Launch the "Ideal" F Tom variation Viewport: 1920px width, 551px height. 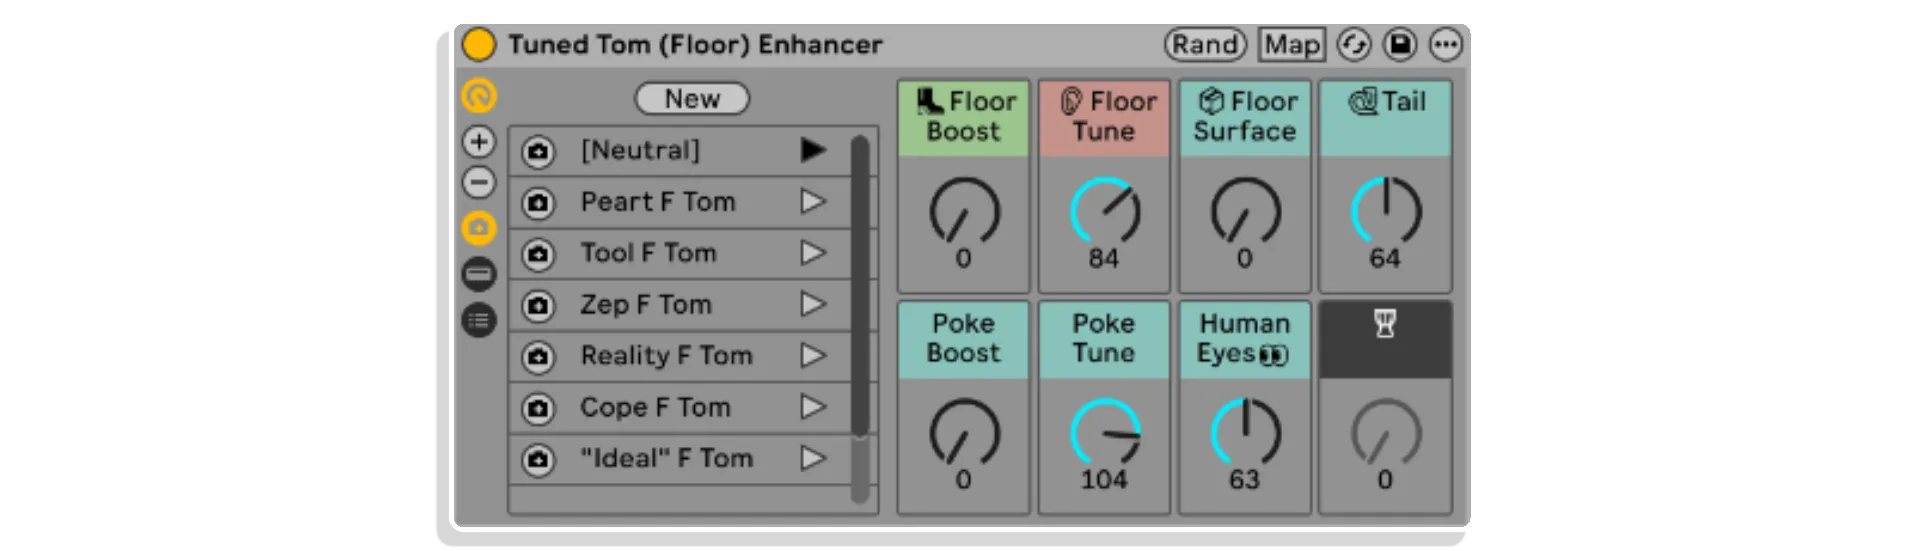(813, 458)
